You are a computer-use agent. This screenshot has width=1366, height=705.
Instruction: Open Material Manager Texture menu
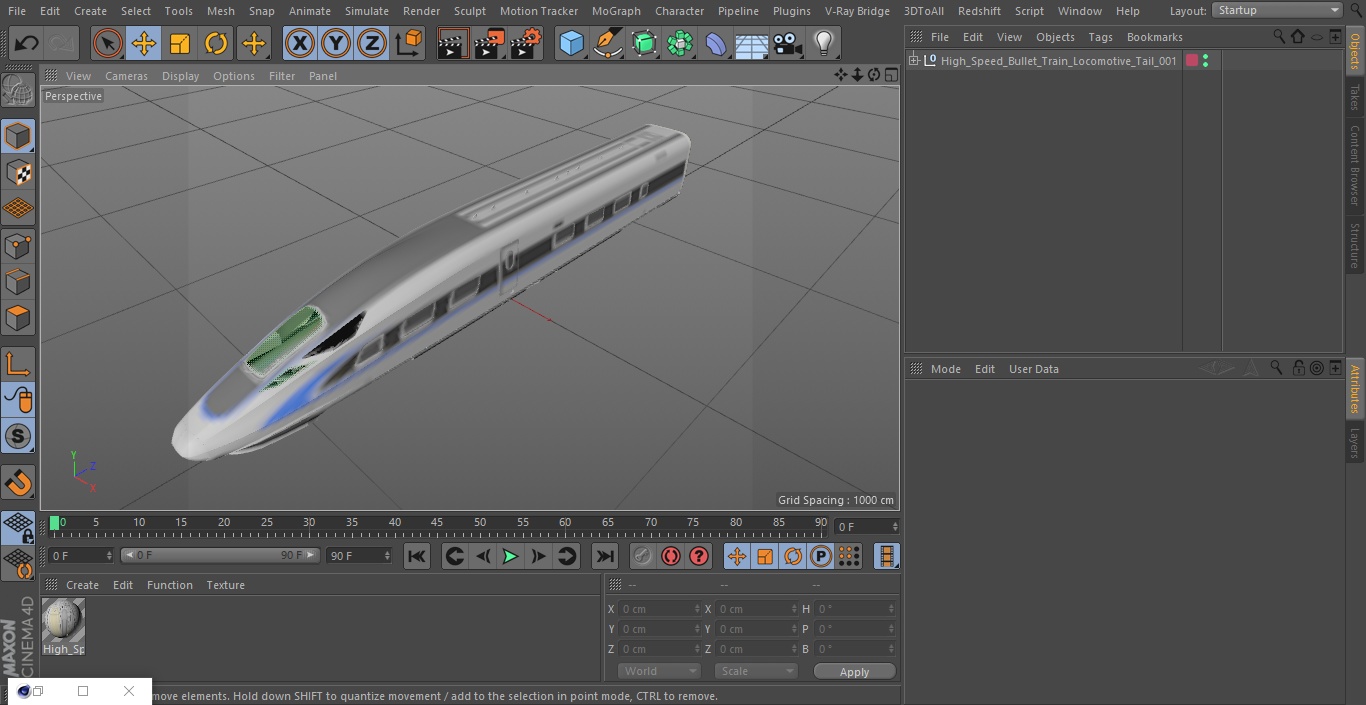tap(225, 585)
